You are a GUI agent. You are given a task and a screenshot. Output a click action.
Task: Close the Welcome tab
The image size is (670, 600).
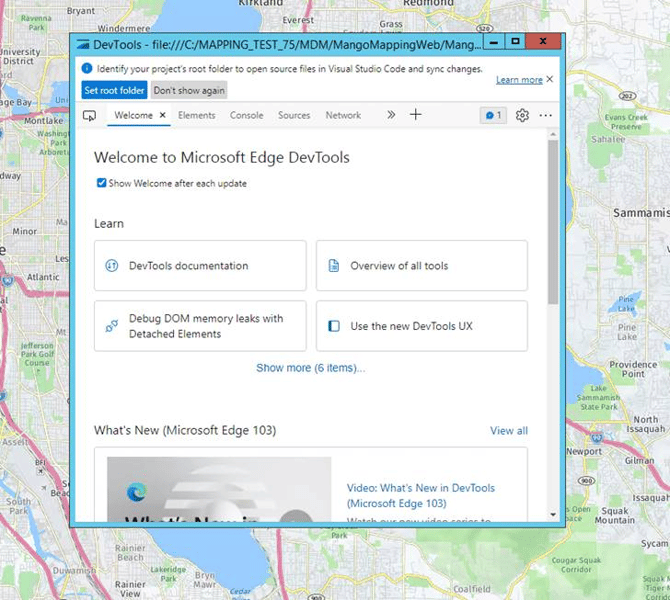pyautogui.click(x=162, y=115)
